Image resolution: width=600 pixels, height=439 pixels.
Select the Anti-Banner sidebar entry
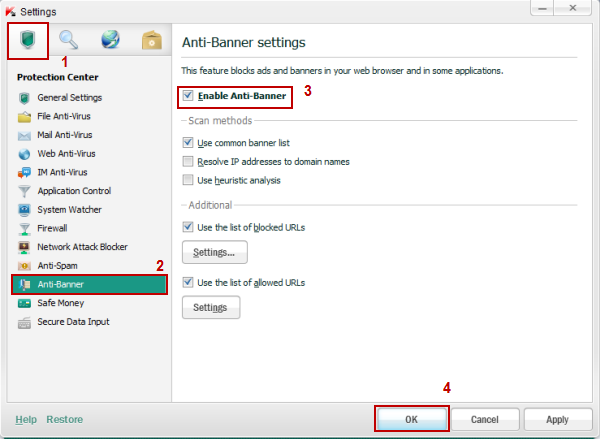(89, 284)
